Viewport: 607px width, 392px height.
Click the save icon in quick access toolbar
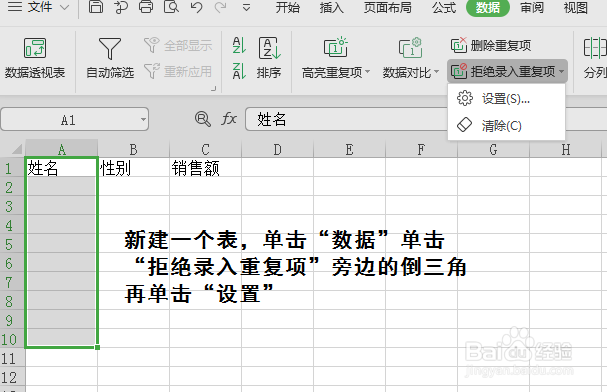pos(96,7)
